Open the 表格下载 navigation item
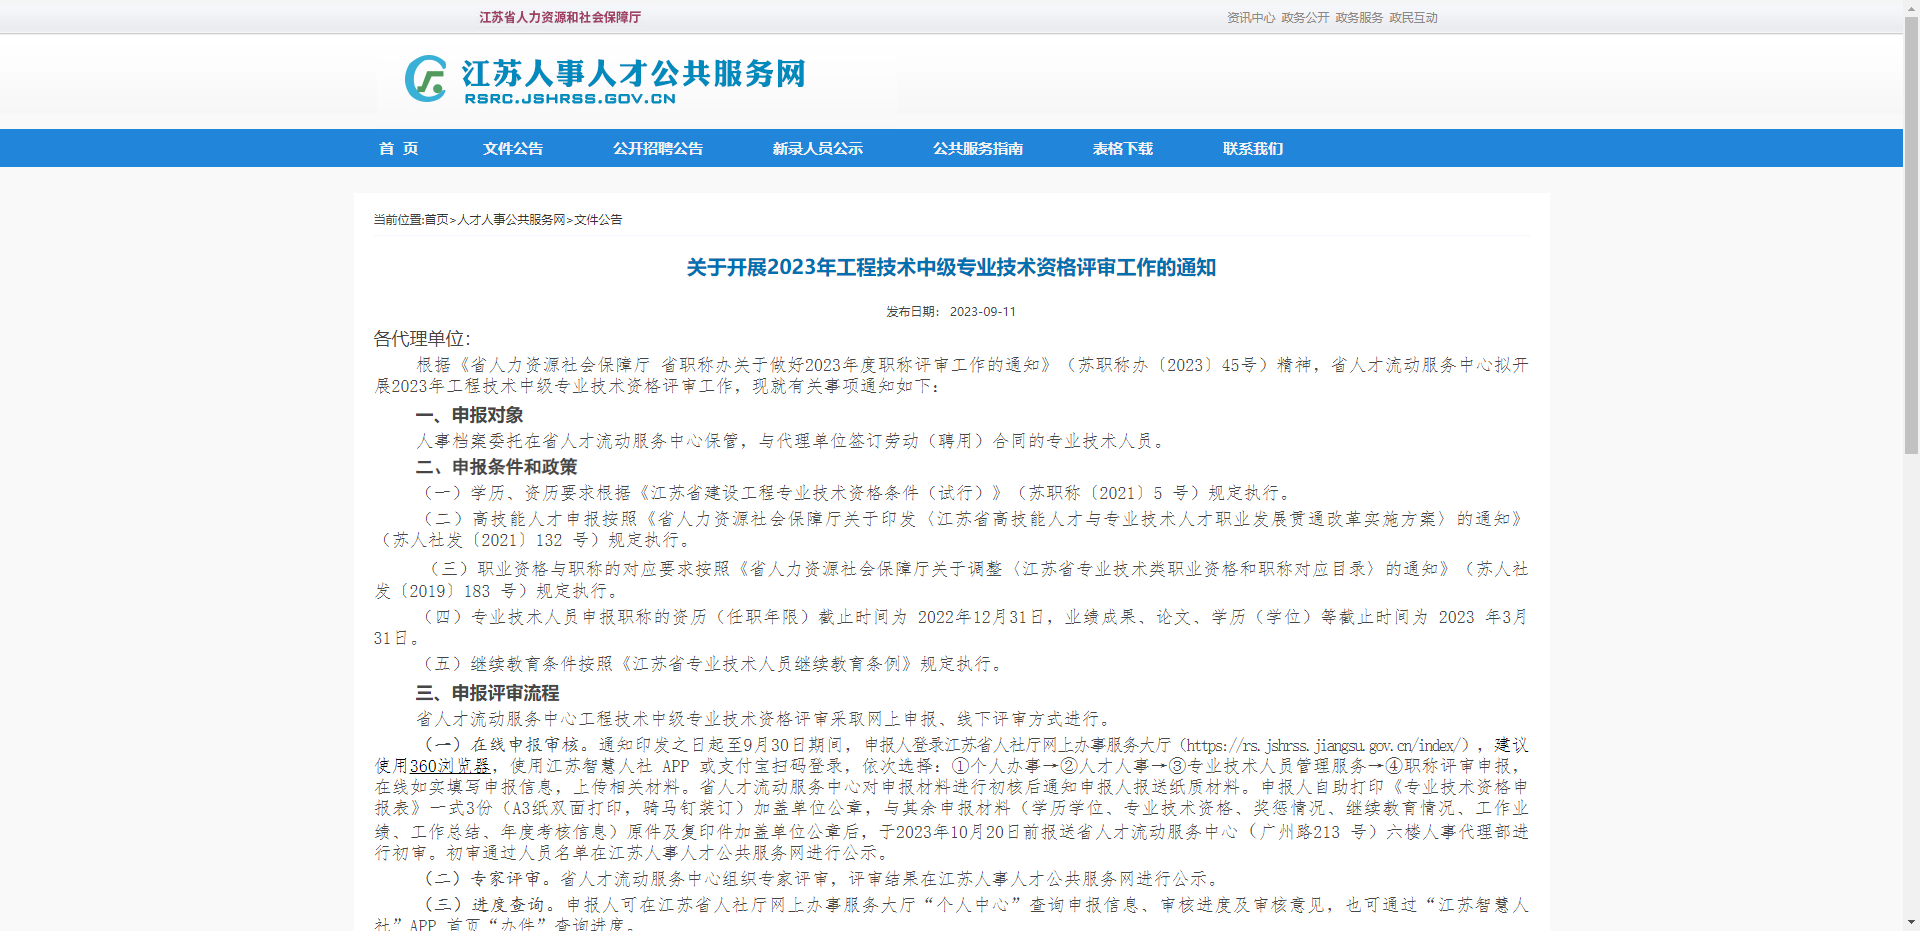This screenshot has height=931, width=1920. pos(1123,148)
